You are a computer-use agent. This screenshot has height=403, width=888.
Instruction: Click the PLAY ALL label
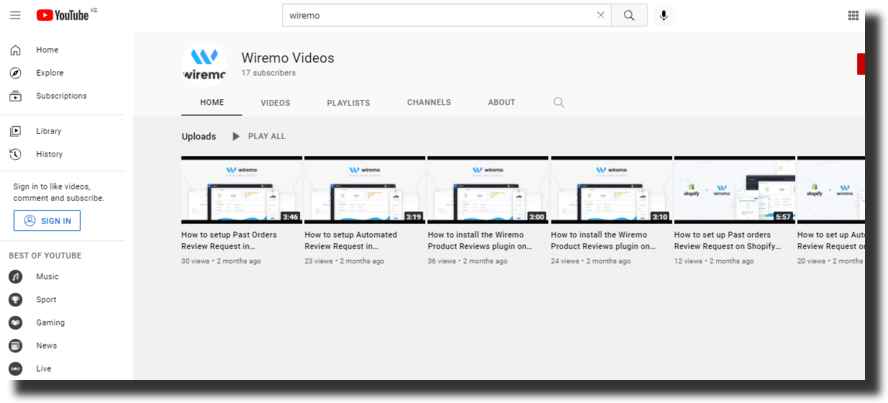(267, 136)
